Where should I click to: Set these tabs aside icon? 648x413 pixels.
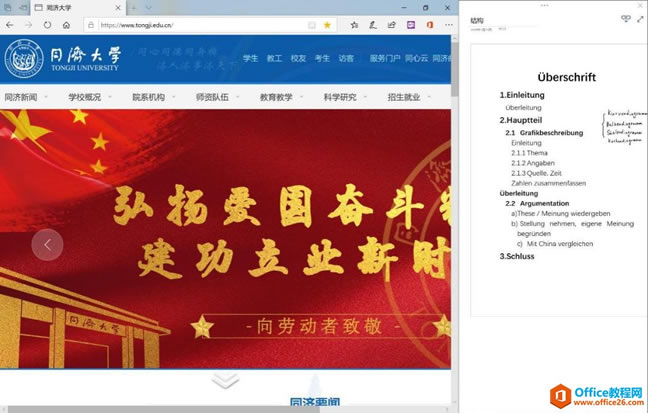[x=24, y=7]
